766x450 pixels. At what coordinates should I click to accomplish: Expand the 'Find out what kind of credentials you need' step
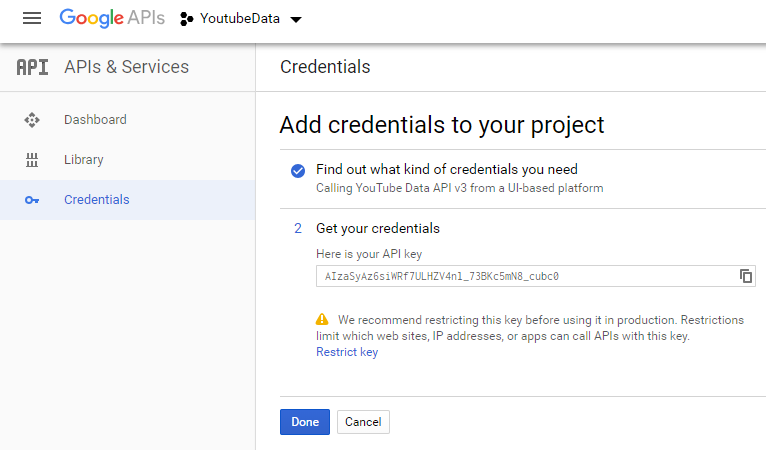pyautogui.click(x=447, y=169)
